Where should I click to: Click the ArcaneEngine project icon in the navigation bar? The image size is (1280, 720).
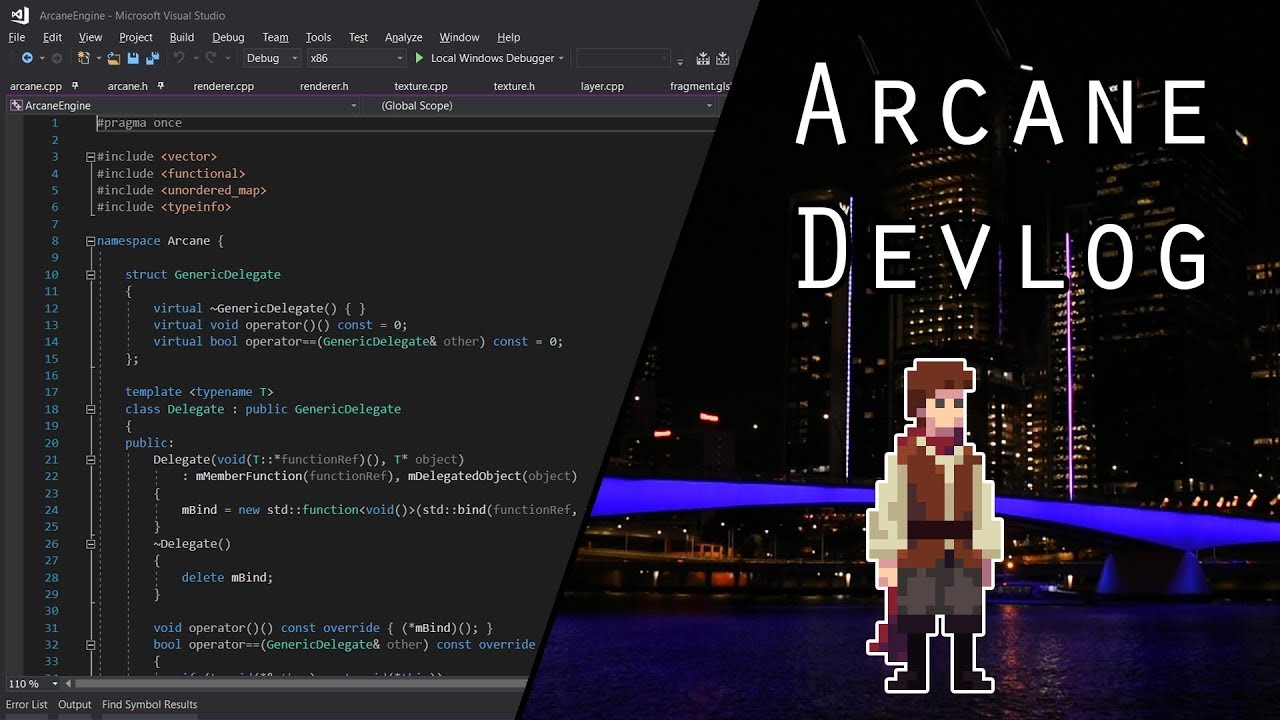[16, 105]
